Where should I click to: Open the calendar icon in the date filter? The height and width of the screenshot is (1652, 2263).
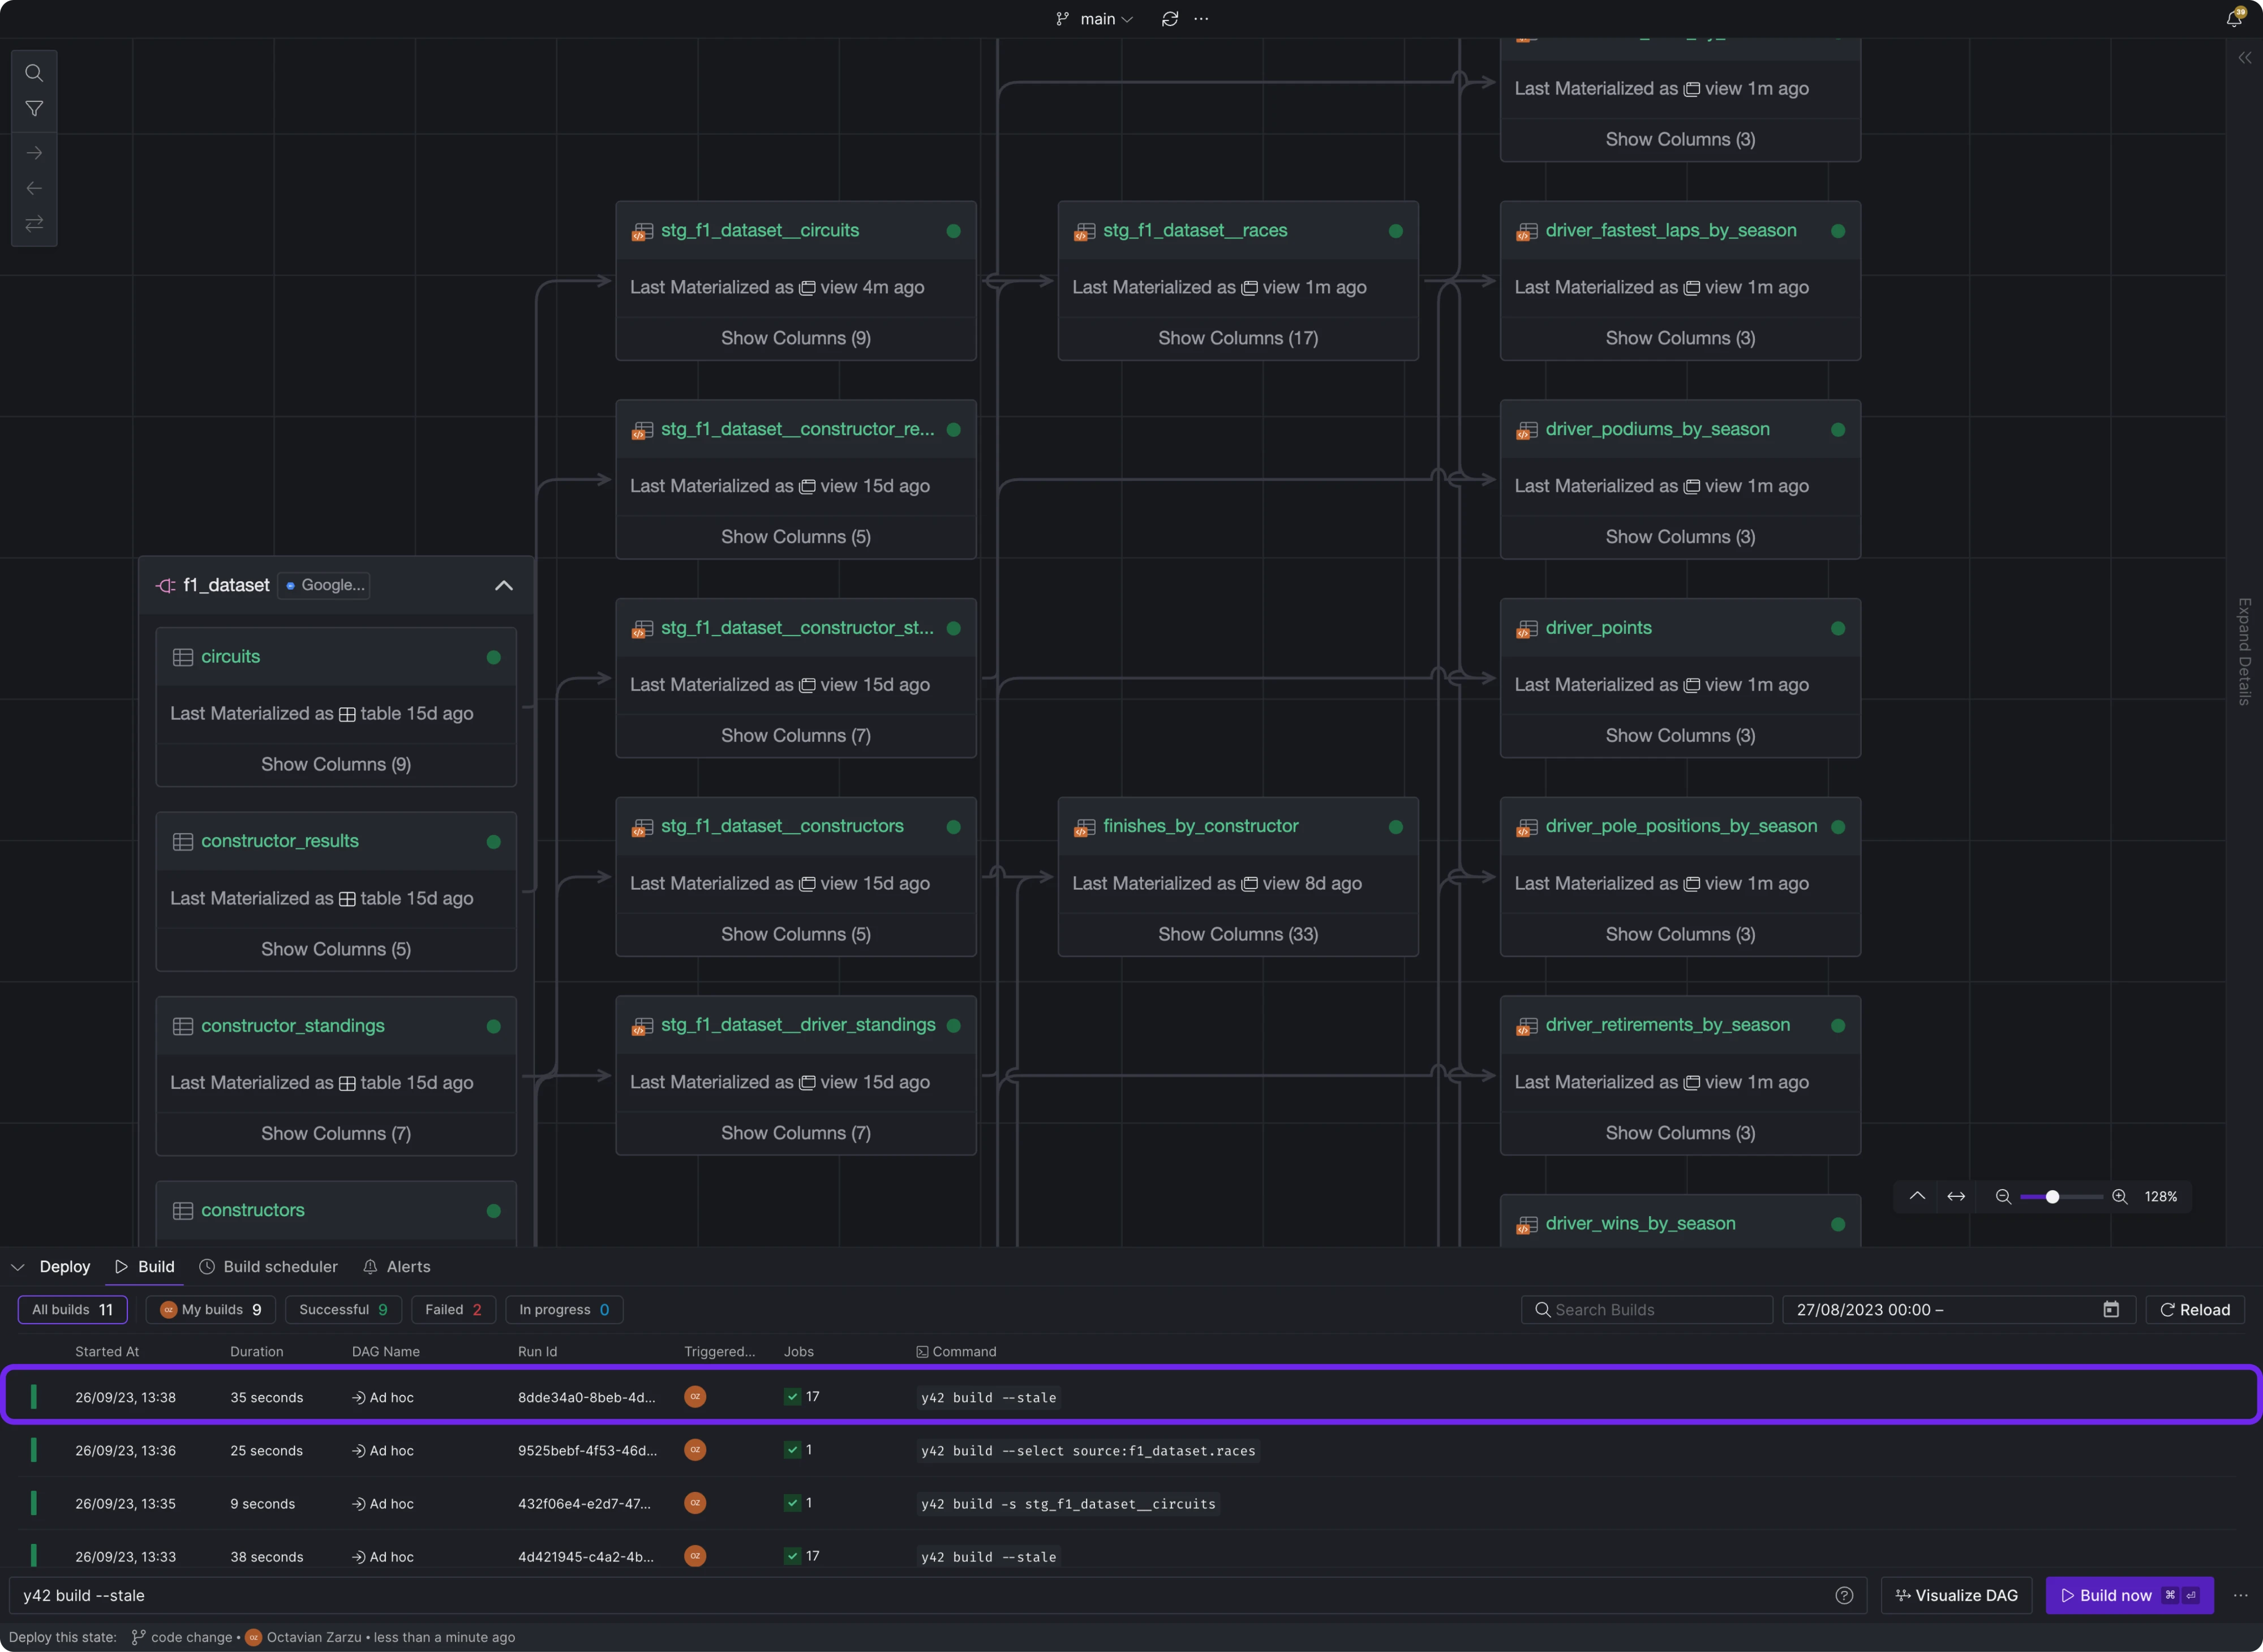coord(2110,1309)
